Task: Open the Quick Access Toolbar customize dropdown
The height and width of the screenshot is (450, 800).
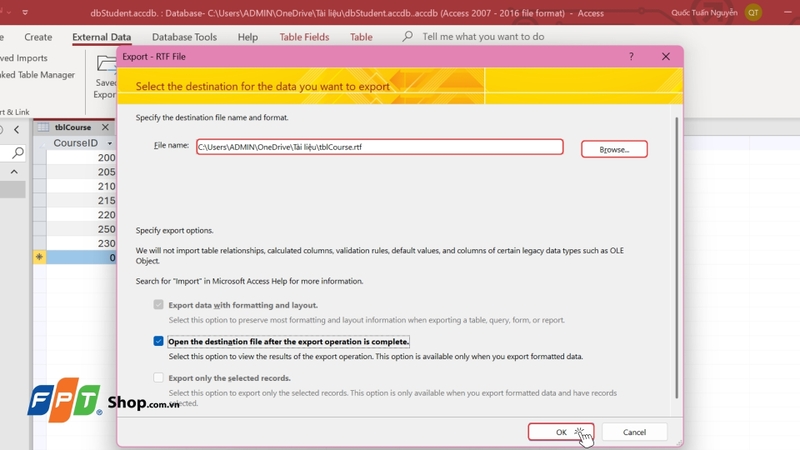Action: (x=25, y=12)
